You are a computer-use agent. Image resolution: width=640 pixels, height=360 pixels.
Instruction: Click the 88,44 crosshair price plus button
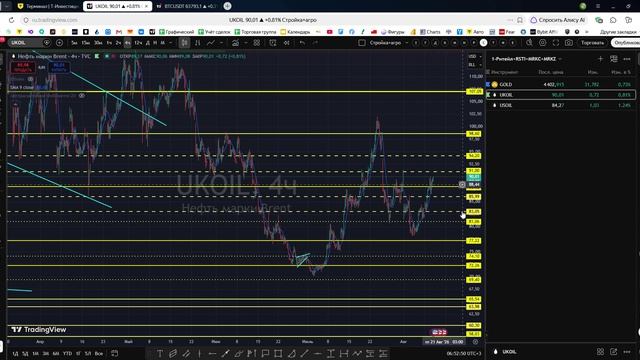(x=462, y=184)
